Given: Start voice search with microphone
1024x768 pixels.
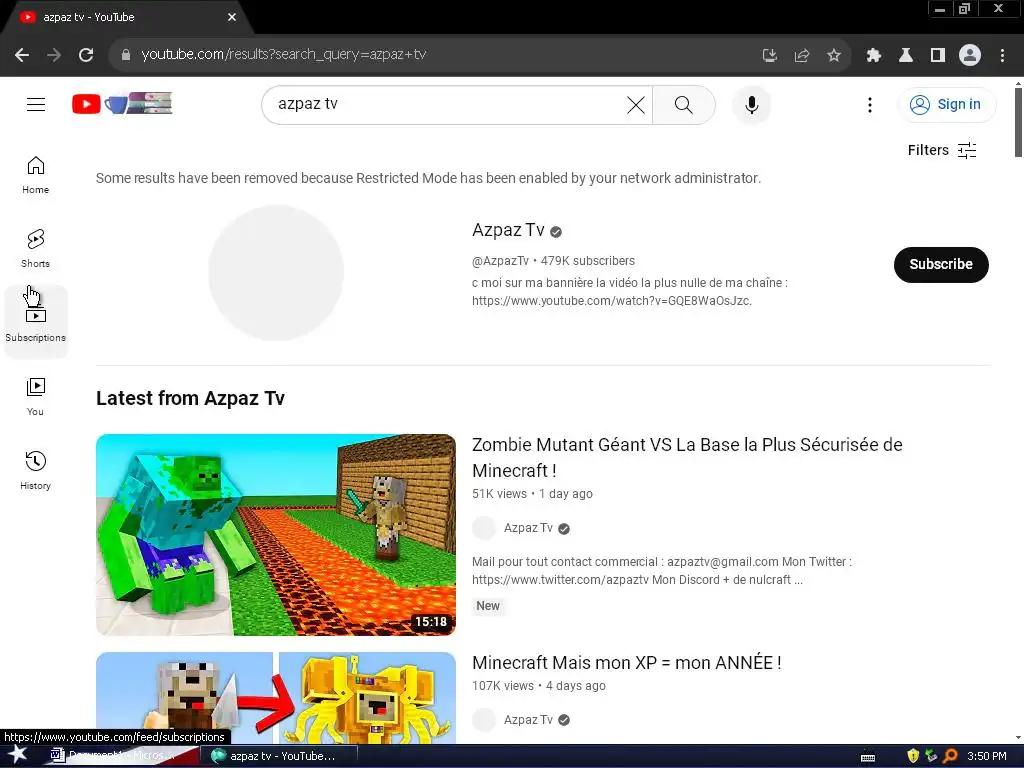Looking at the screenshot, I should point(752,104).
